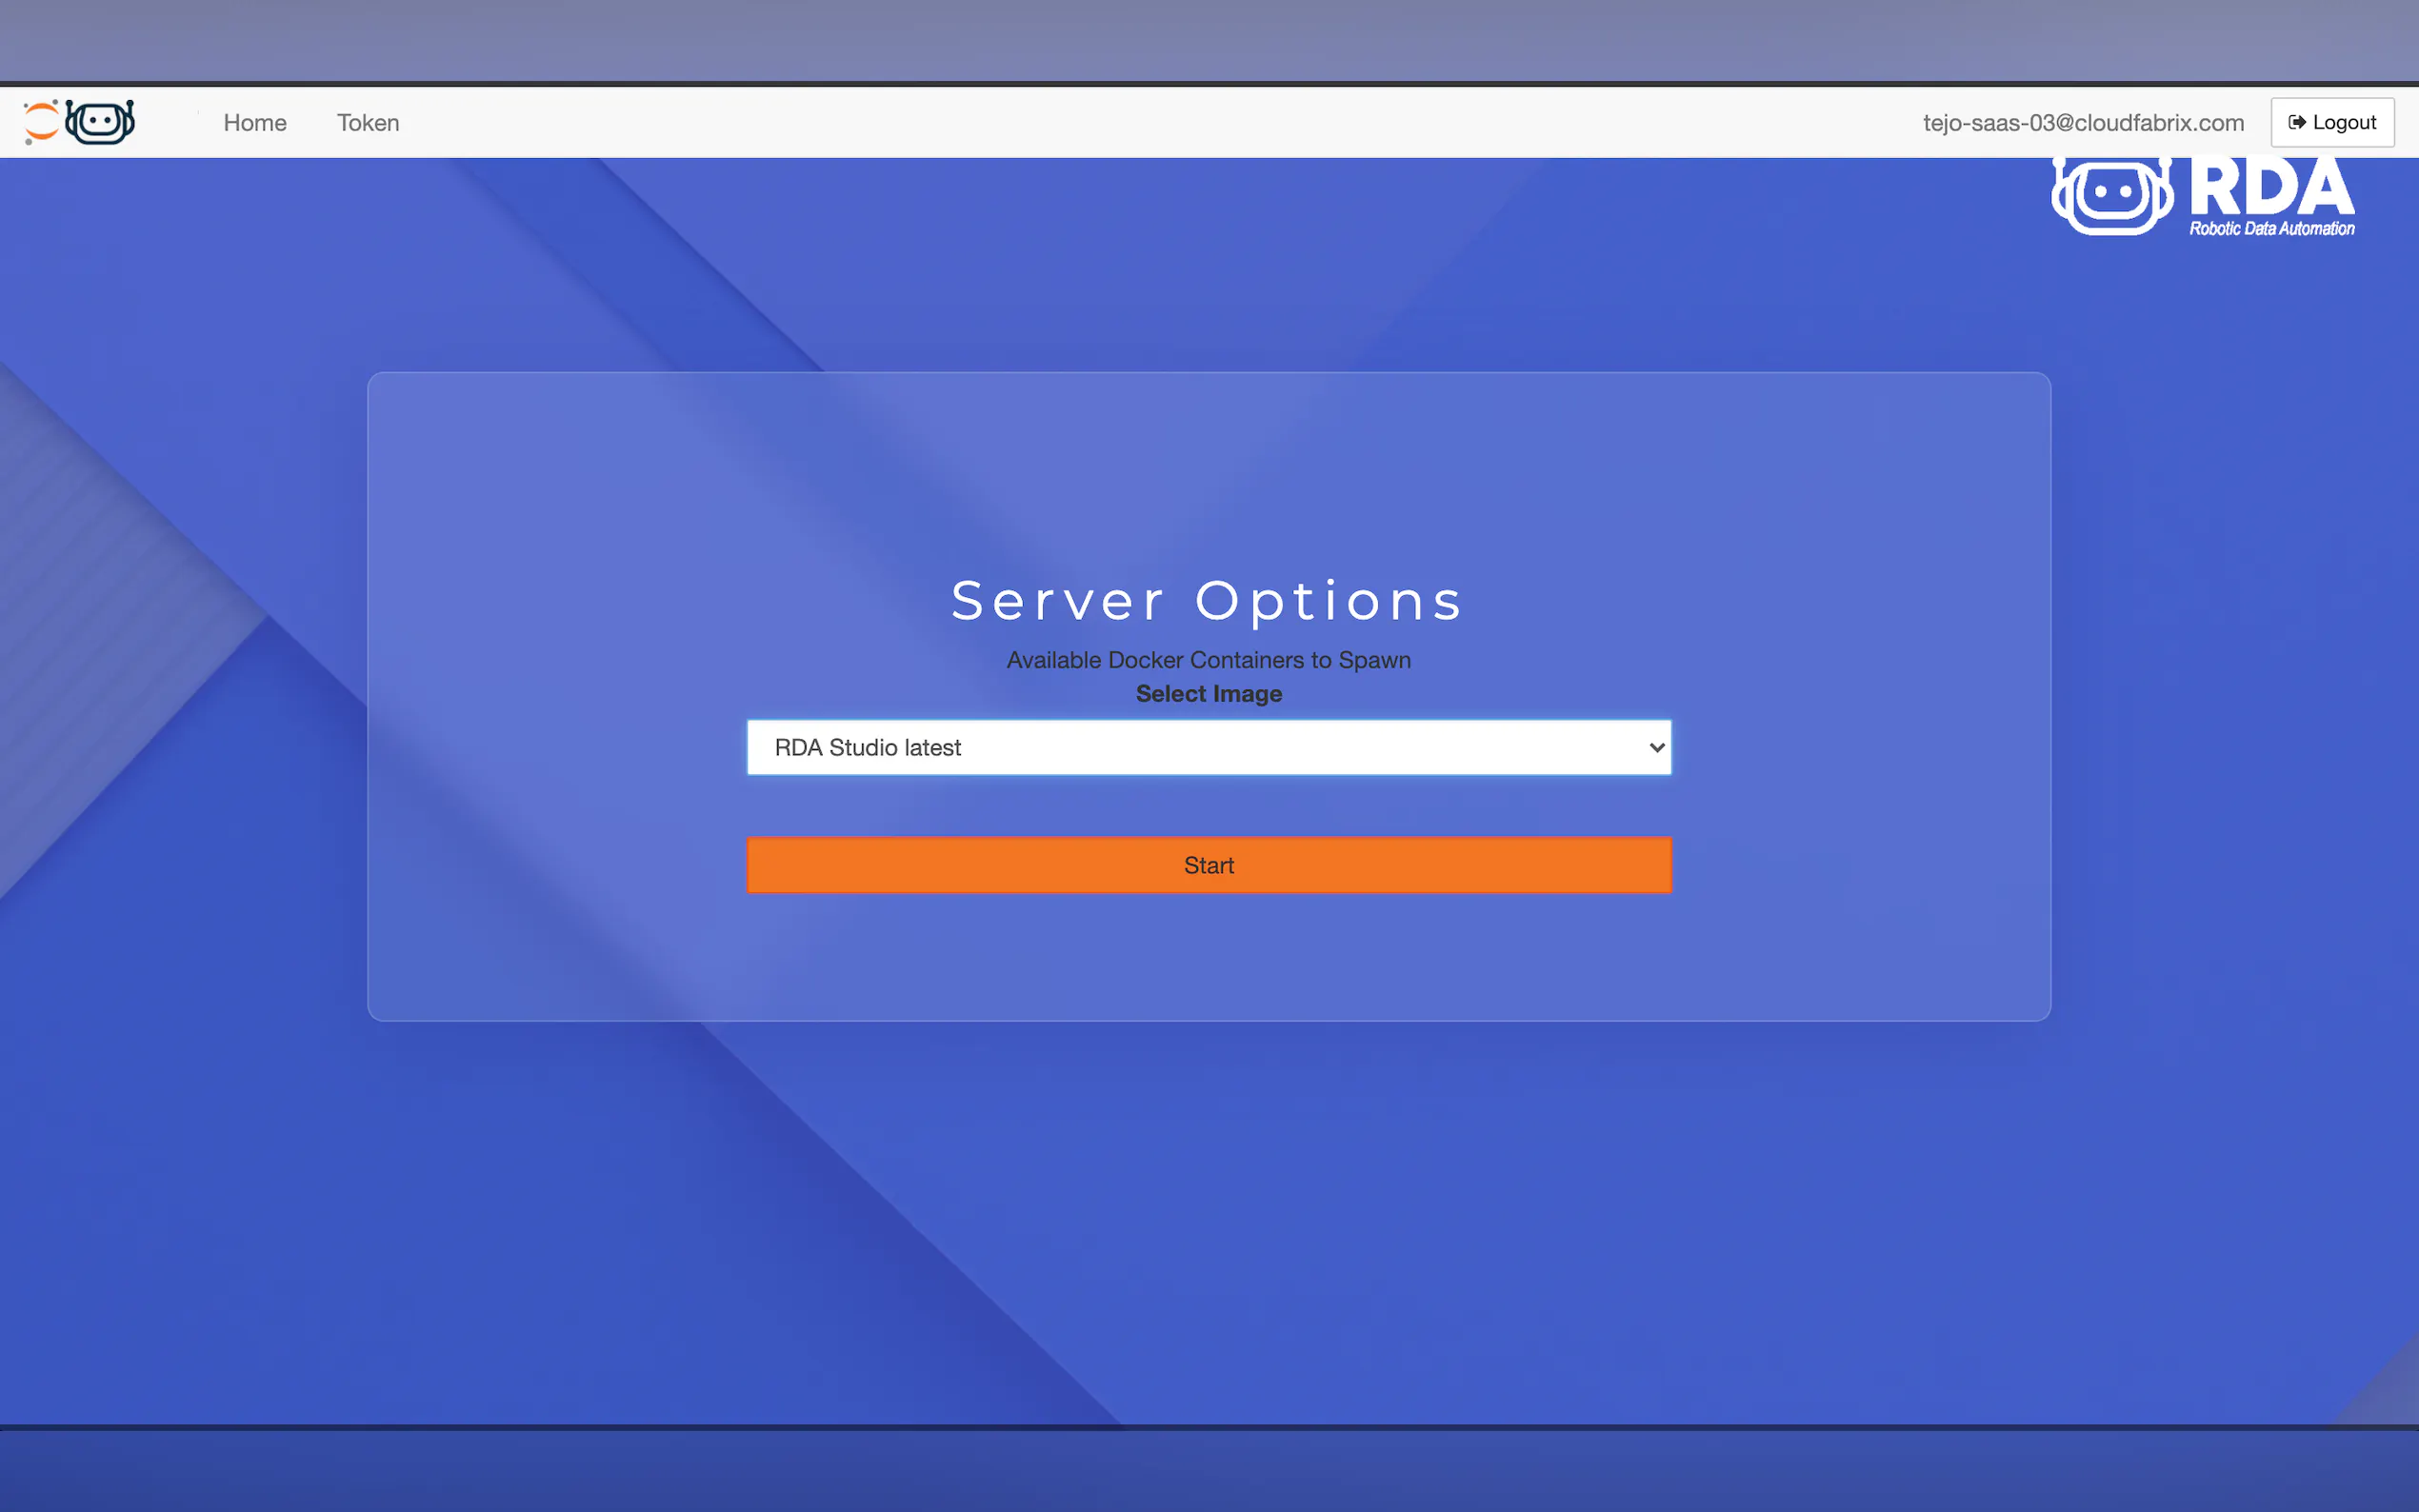Open the Select Image dropdown
2419x1512 pixels.
click(x=1208, y=747)
